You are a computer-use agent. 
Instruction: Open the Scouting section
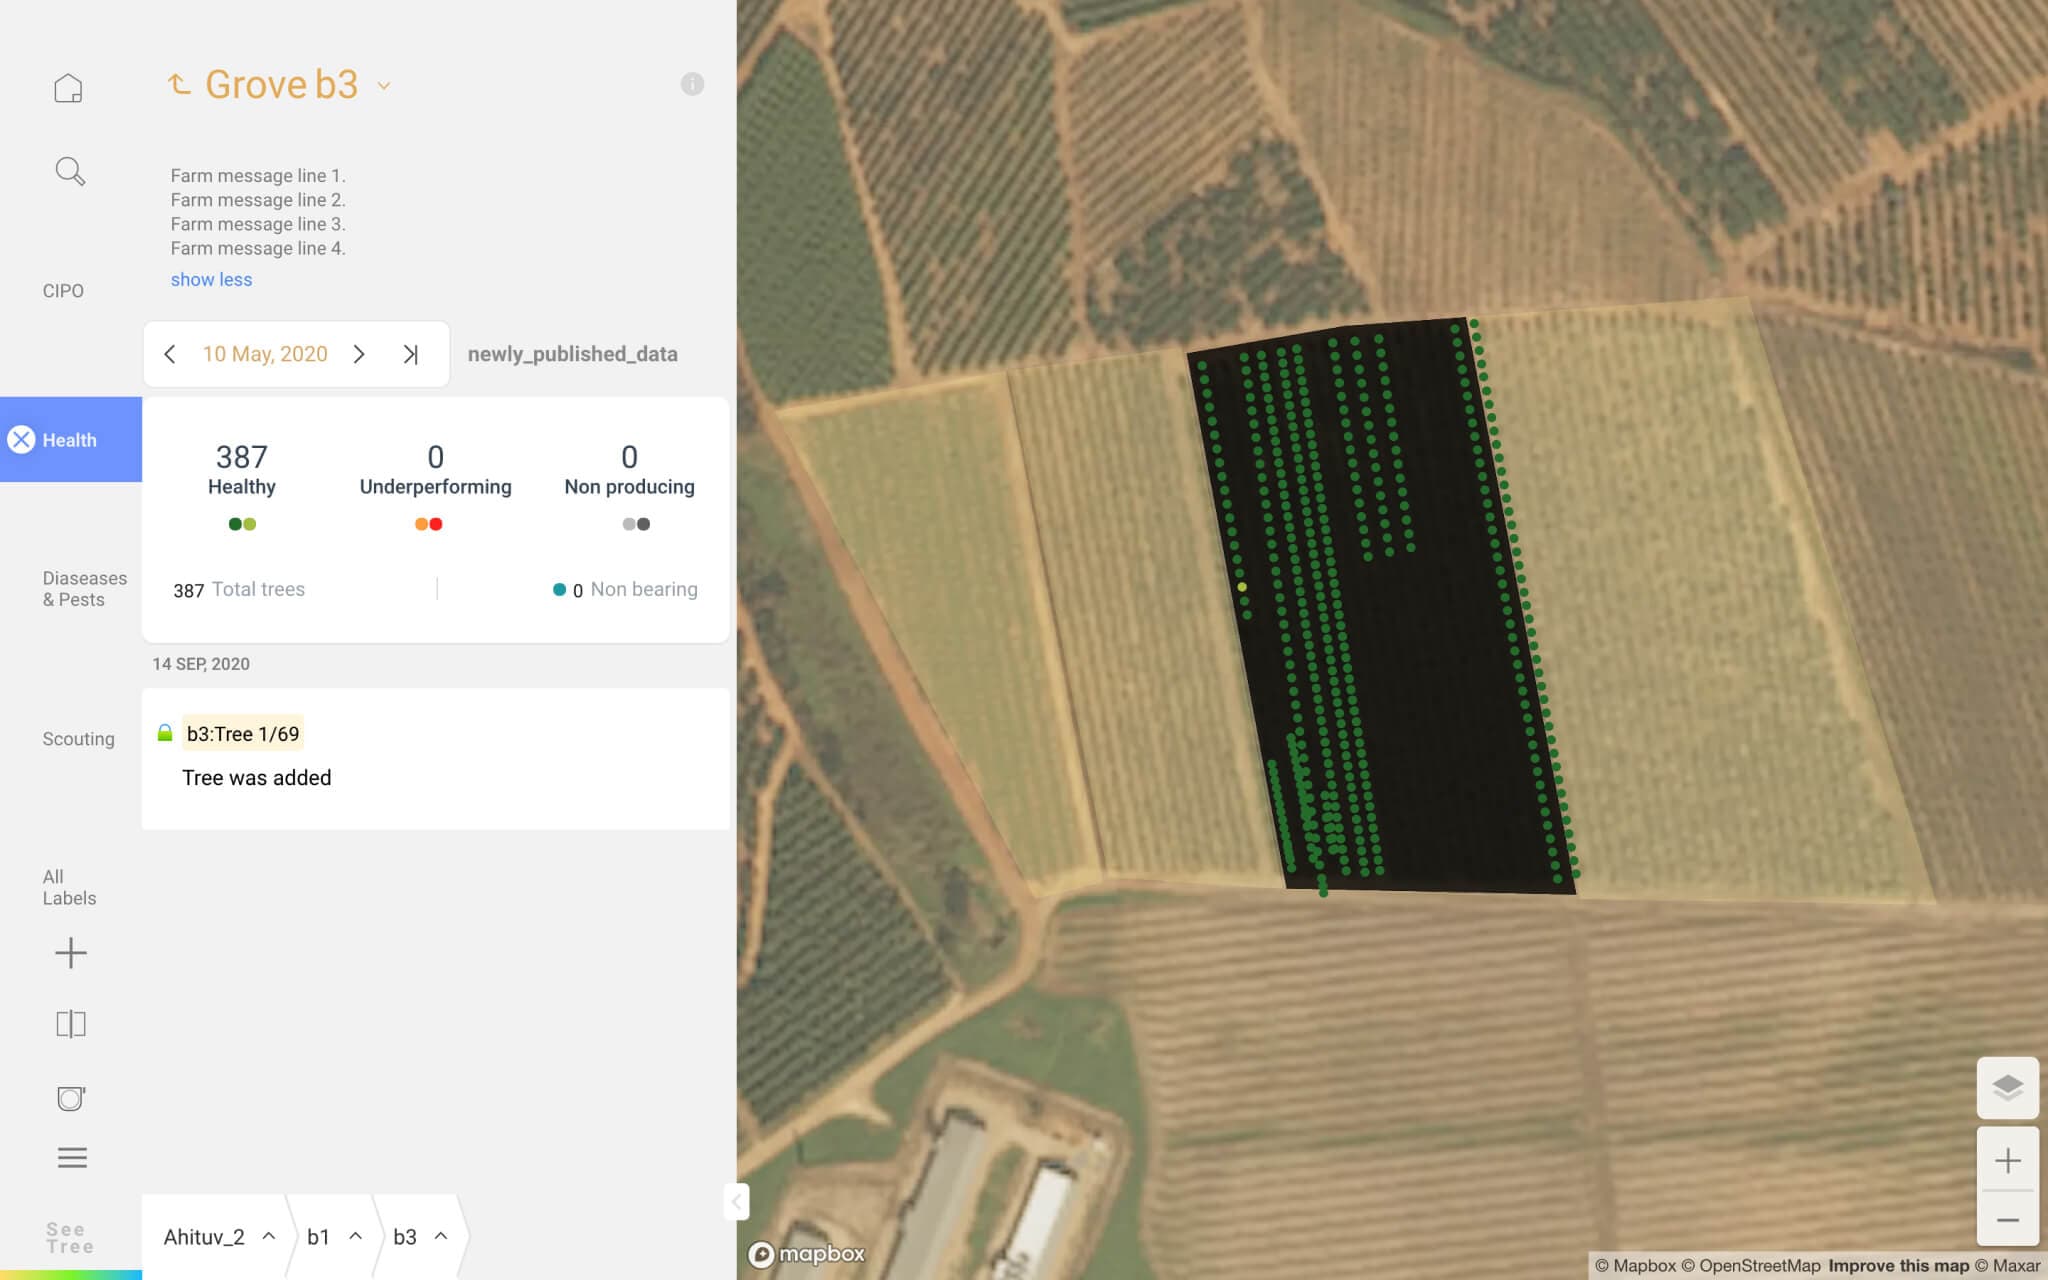tap(77, 738)
